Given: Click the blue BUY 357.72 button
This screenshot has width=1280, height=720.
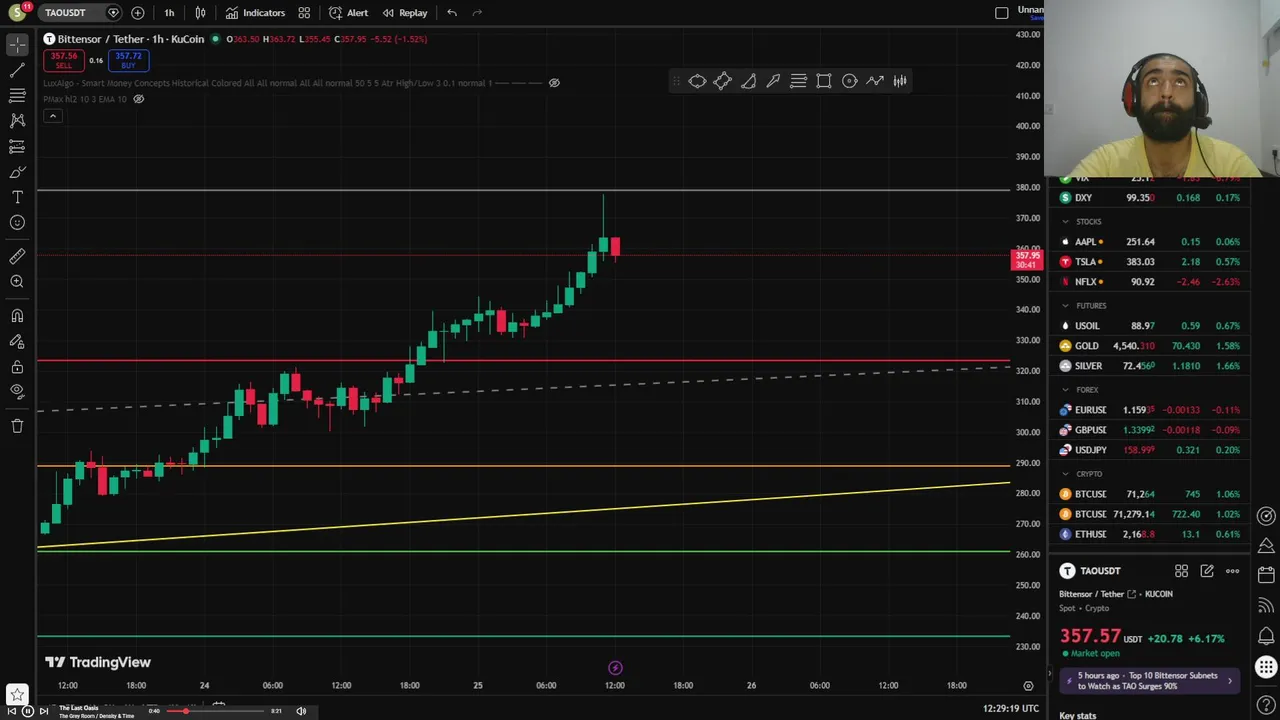Looking at the screenshot, I should click(x=128, y=60).
